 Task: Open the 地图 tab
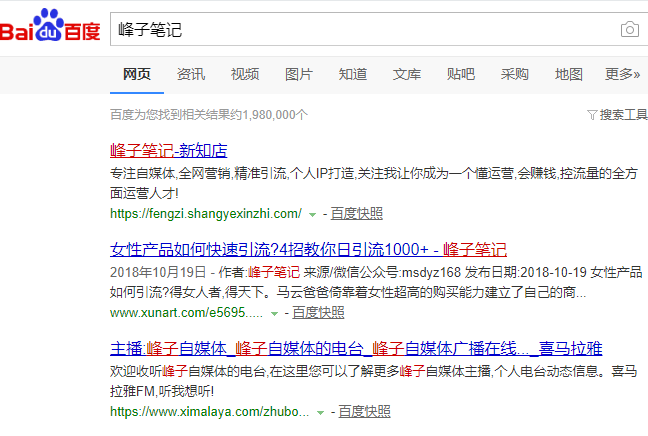(569, 74)
